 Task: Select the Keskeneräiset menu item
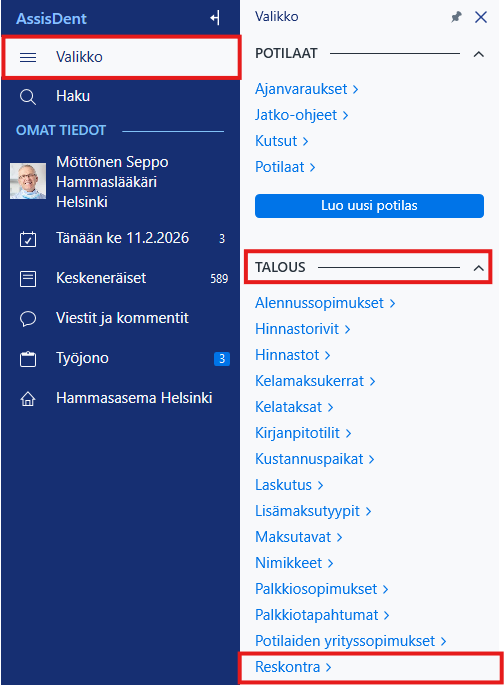pos(121,279)
